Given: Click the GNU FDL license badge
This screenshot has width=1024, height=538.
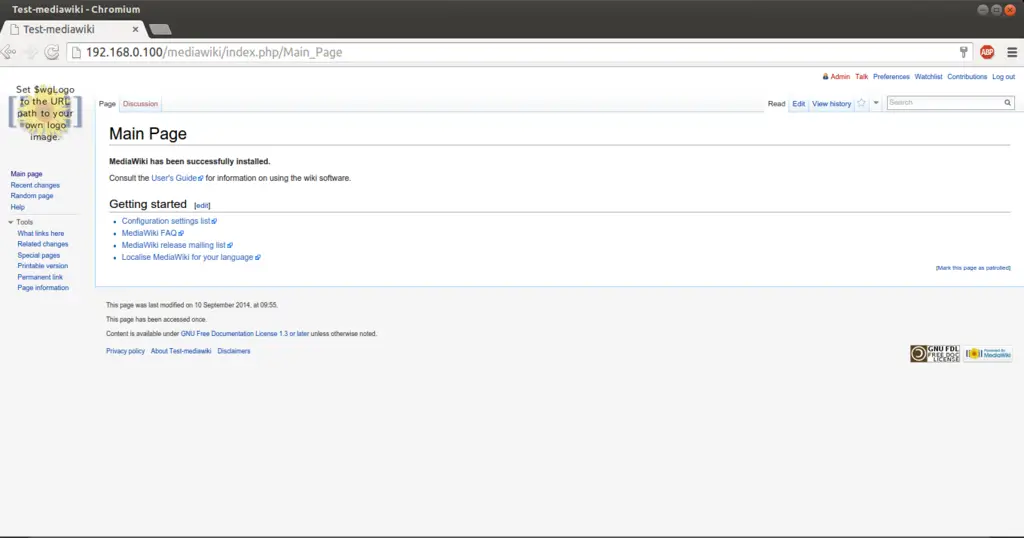Looking at the screenshot, I should 935,353.
